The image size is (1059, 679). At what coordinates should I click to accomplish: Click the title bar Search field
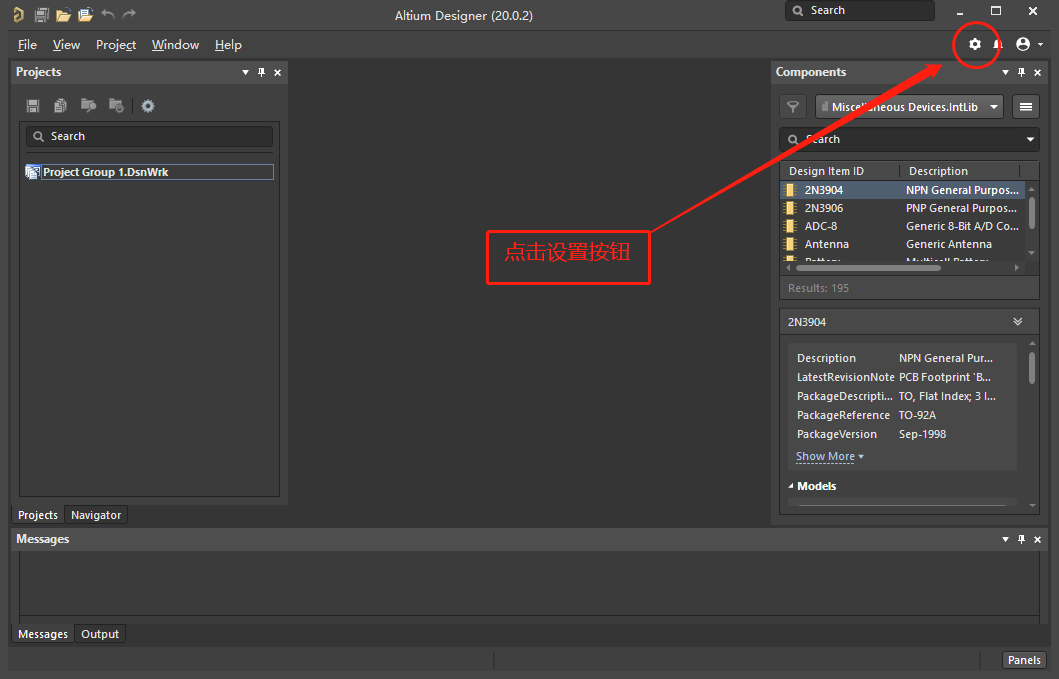pyautogui.click(x=860, y=11)
